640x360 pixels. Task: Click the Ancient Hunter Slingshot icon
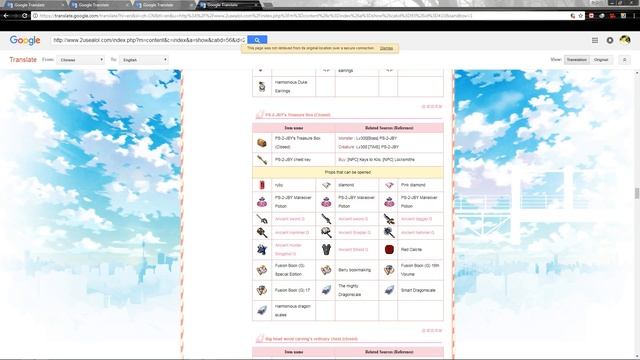tap(262, 249)
